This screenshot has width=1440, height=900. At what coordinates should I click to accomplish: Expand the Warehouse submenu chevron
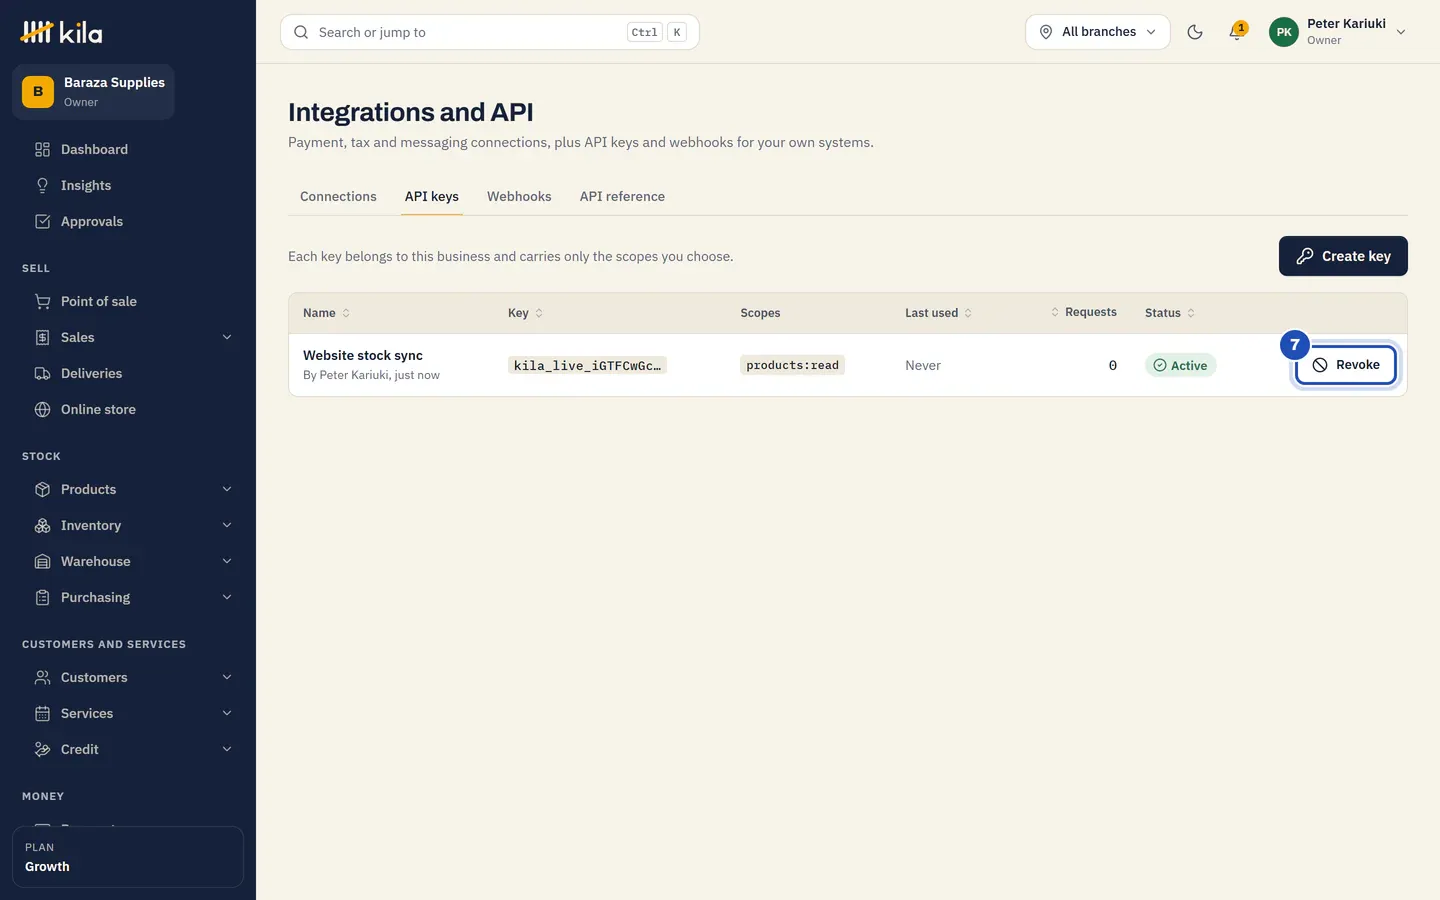click(x=227, y=561)
